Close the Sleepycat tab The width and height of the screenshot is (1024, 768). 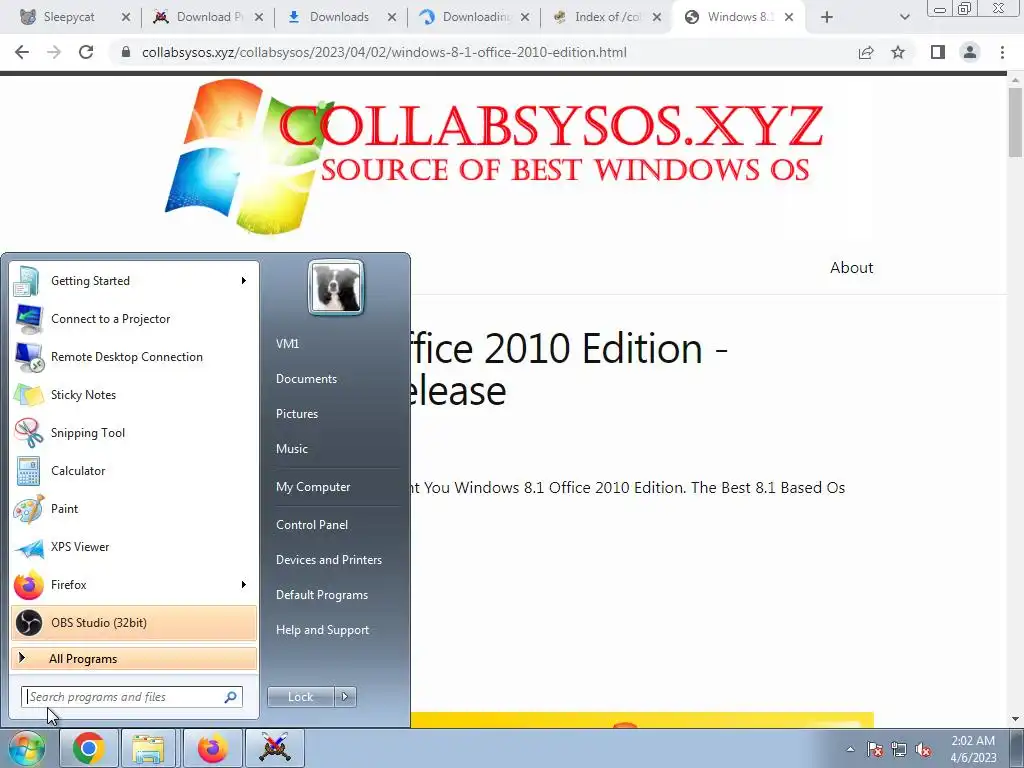pyautogui.click(x=126, y=17)
